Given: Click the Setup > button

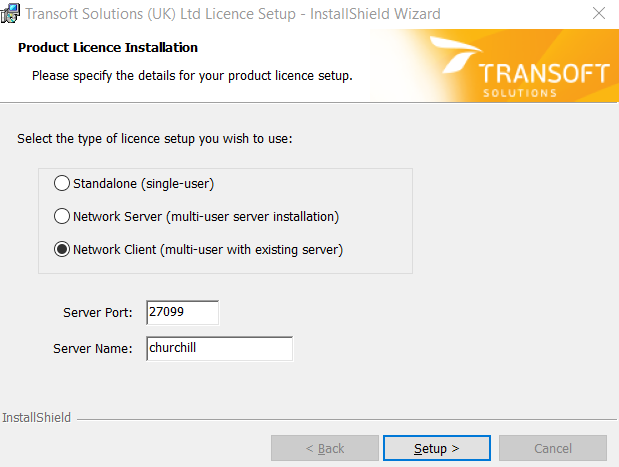Looking at the screenshot, I should 437,448.
